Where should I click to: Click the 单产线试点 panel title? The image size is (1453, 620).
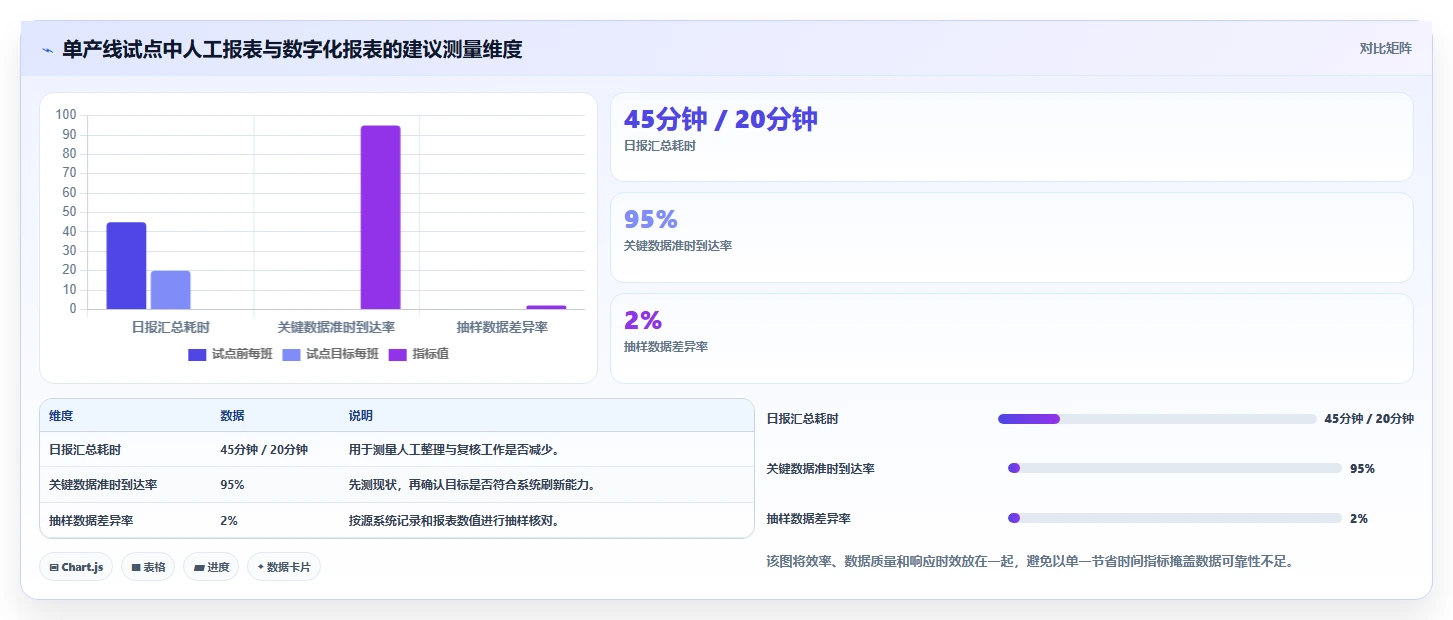pos(292,49)
